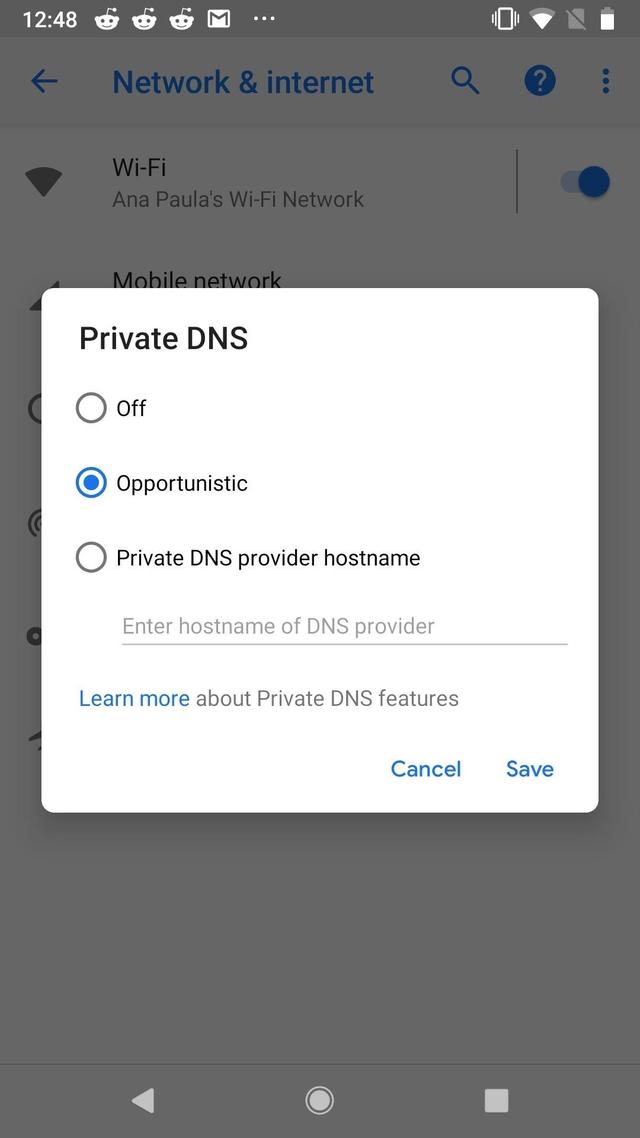
Task: Tap the Gmail notification icon in status bar
Action: point(218,19)
